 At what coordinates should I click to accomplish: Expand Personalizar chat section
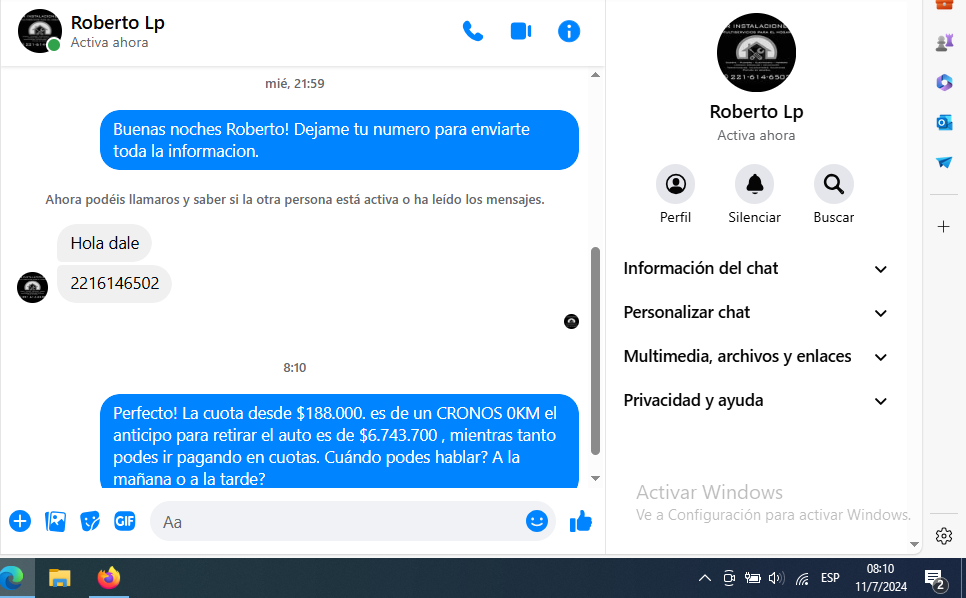pyautogui.click(x=755, y=313)
